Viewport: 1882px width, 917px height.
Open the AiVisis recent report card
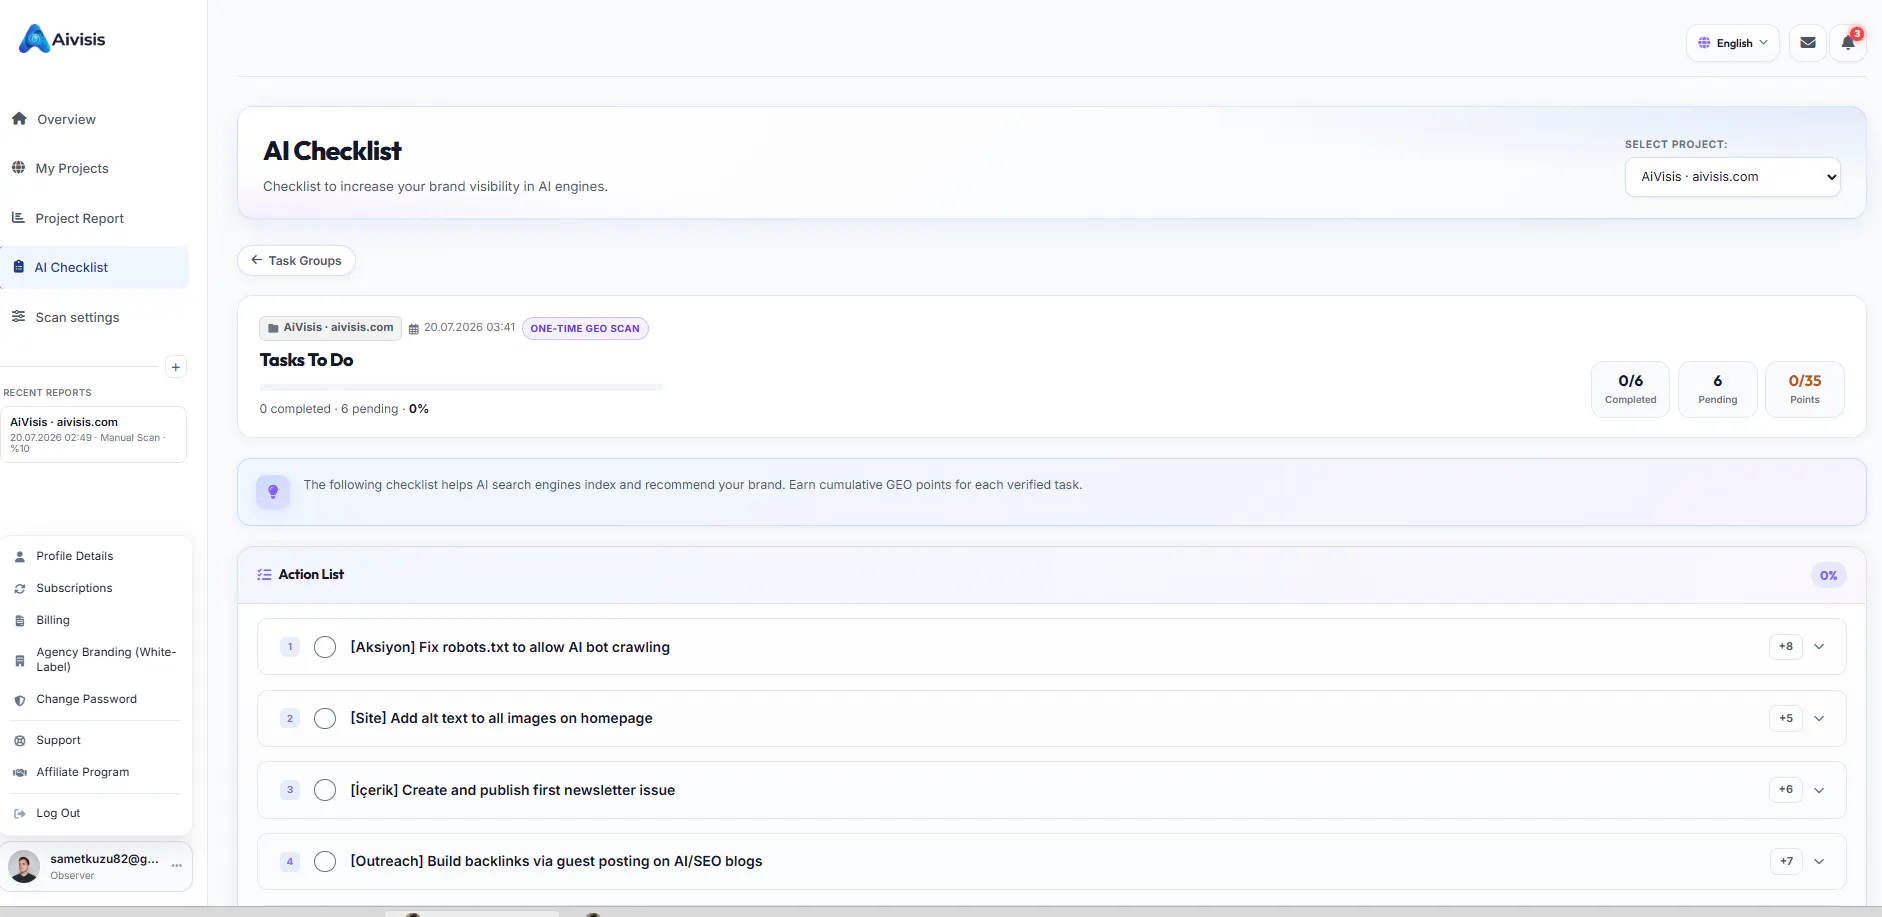(94, 435)
